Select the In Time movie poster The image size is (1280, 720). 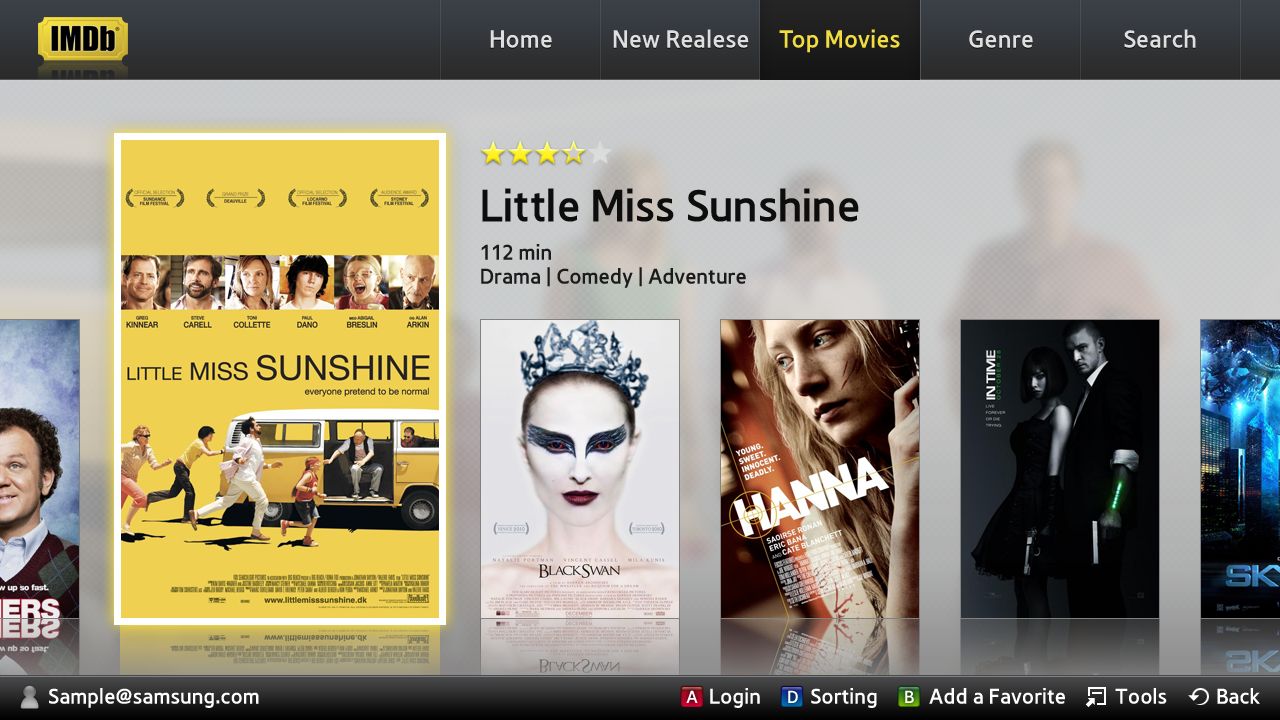tap(1060, 469)
